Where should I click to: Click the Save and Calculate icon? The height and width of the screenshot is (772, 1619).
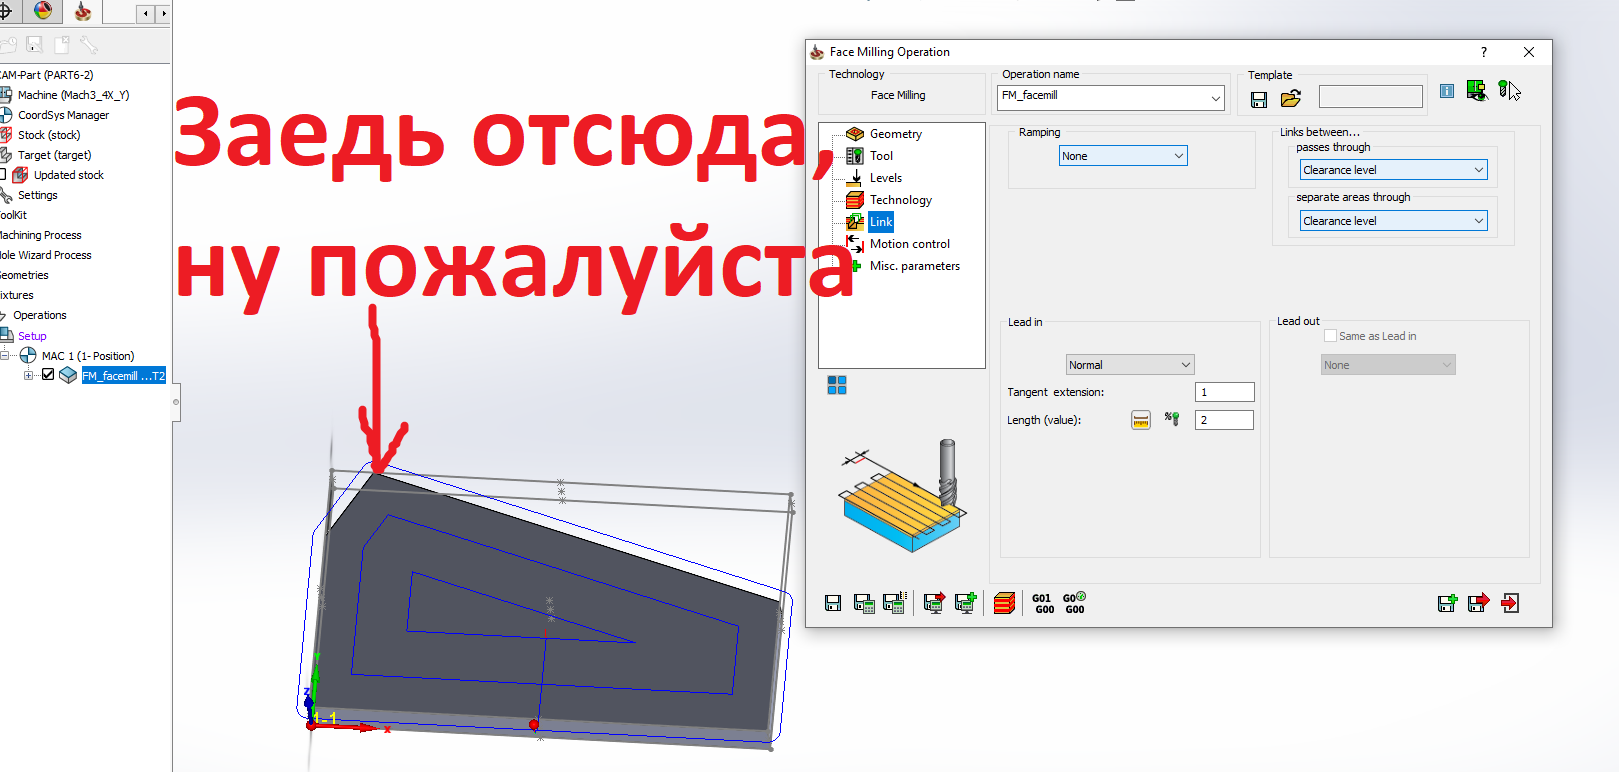(864, 603)
